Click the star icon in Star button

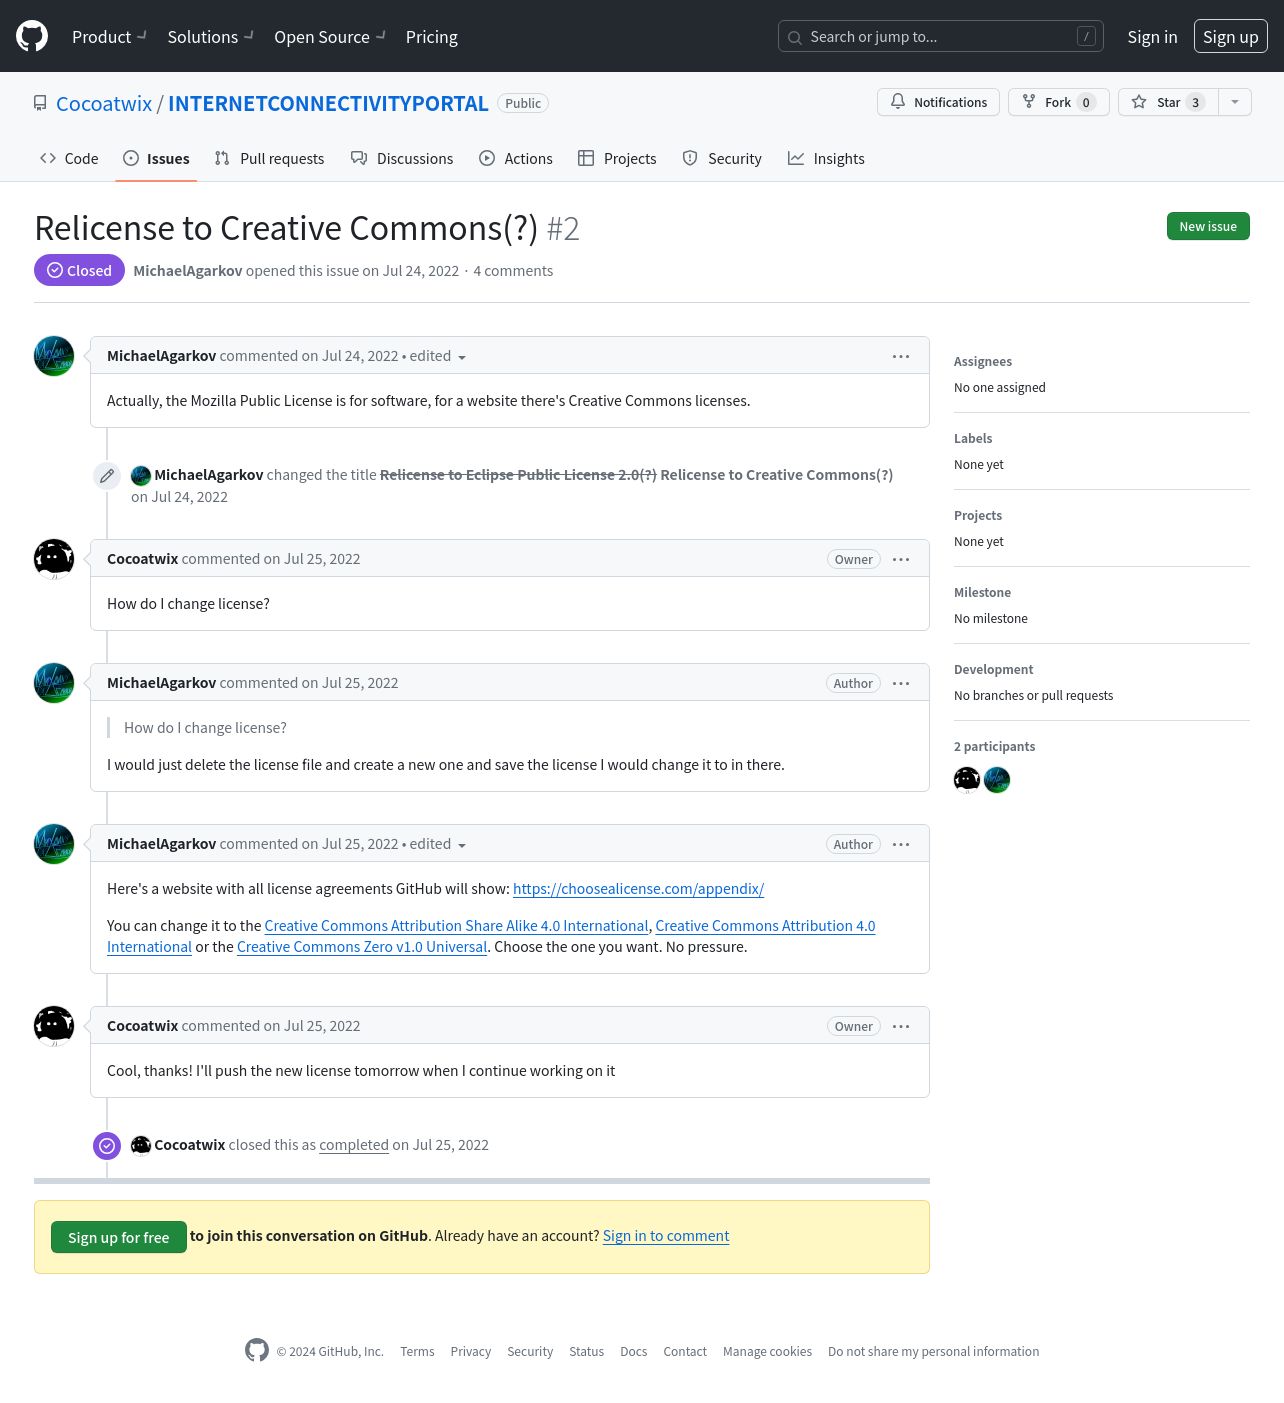pos(1139,102)
